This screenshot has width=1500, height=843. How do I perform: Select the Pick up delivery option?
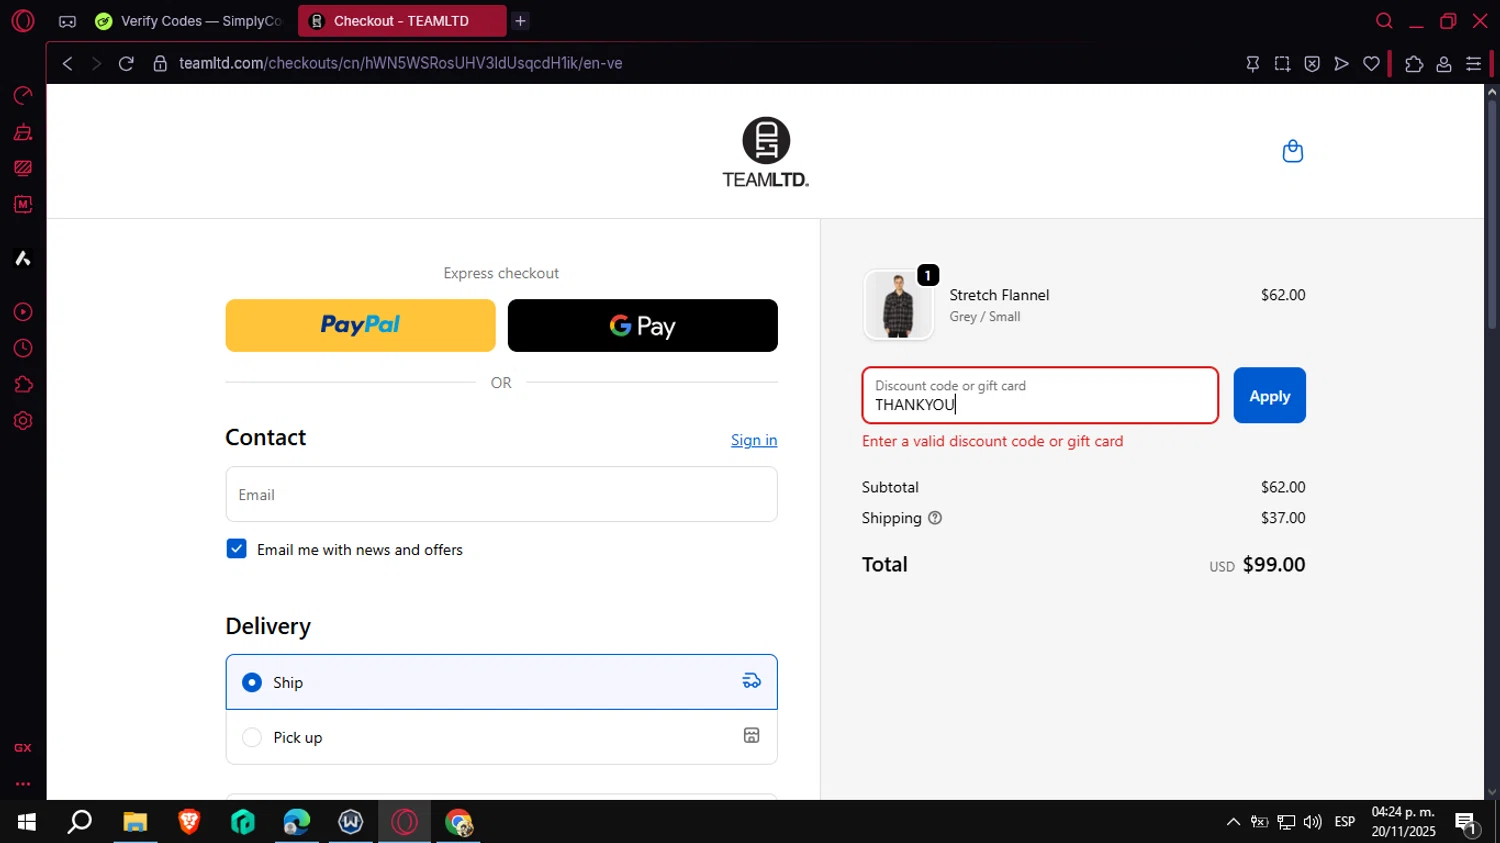pos(501,737)
